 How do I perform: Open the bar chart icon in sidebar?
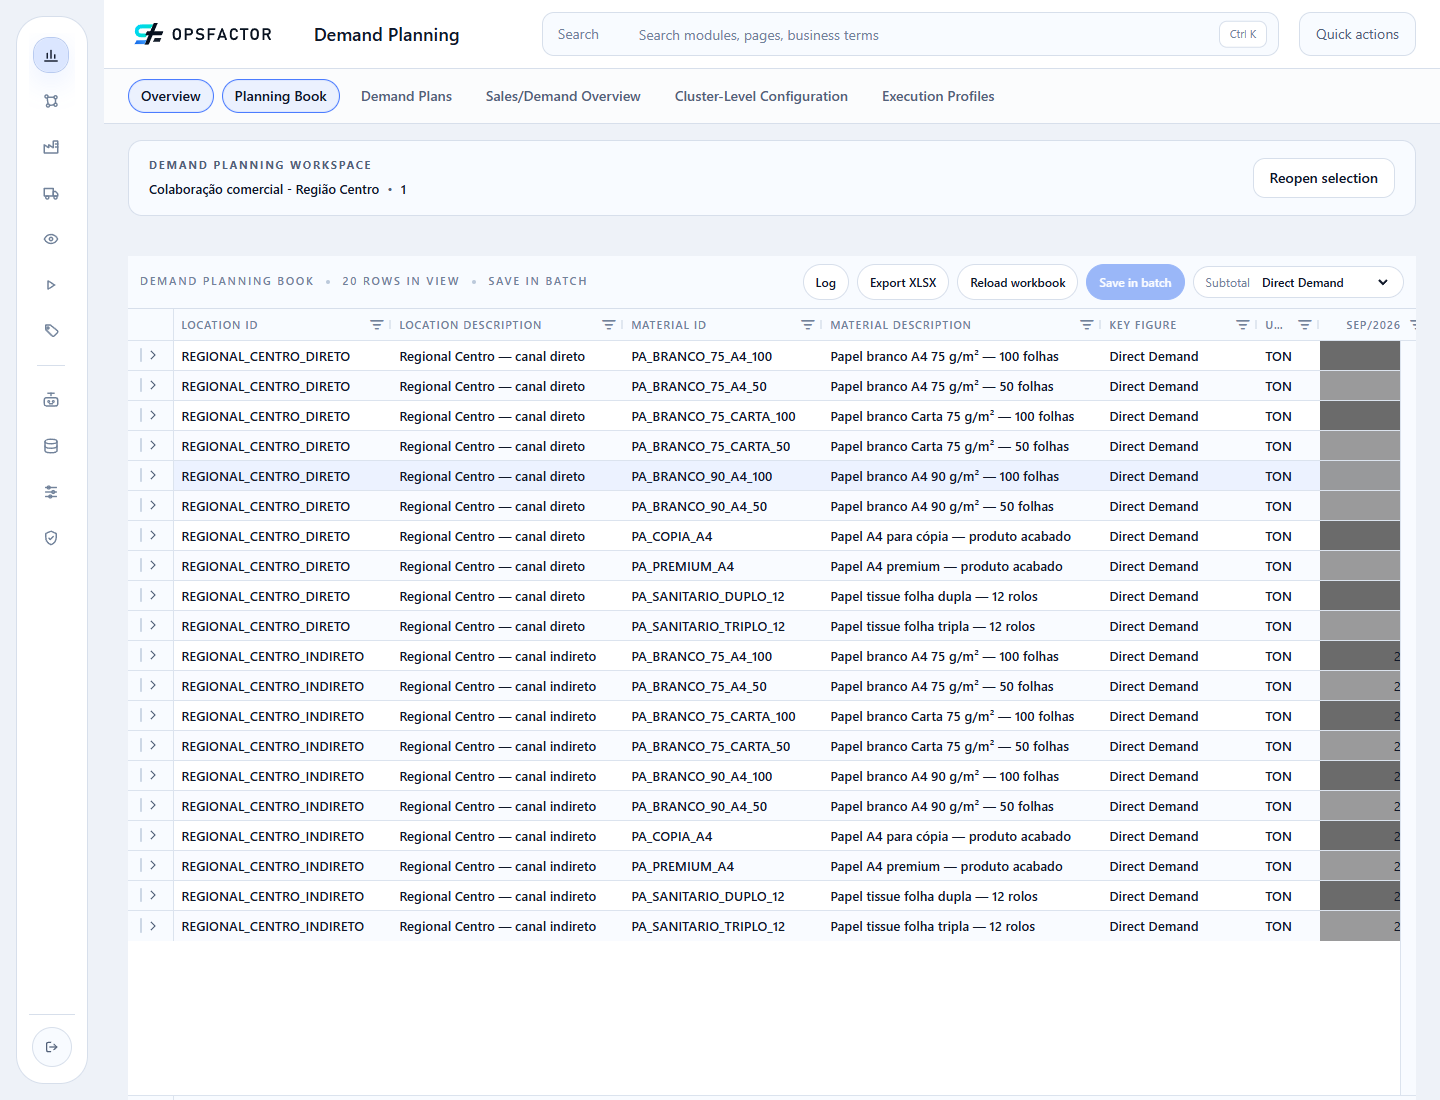[x=51, y=55]
